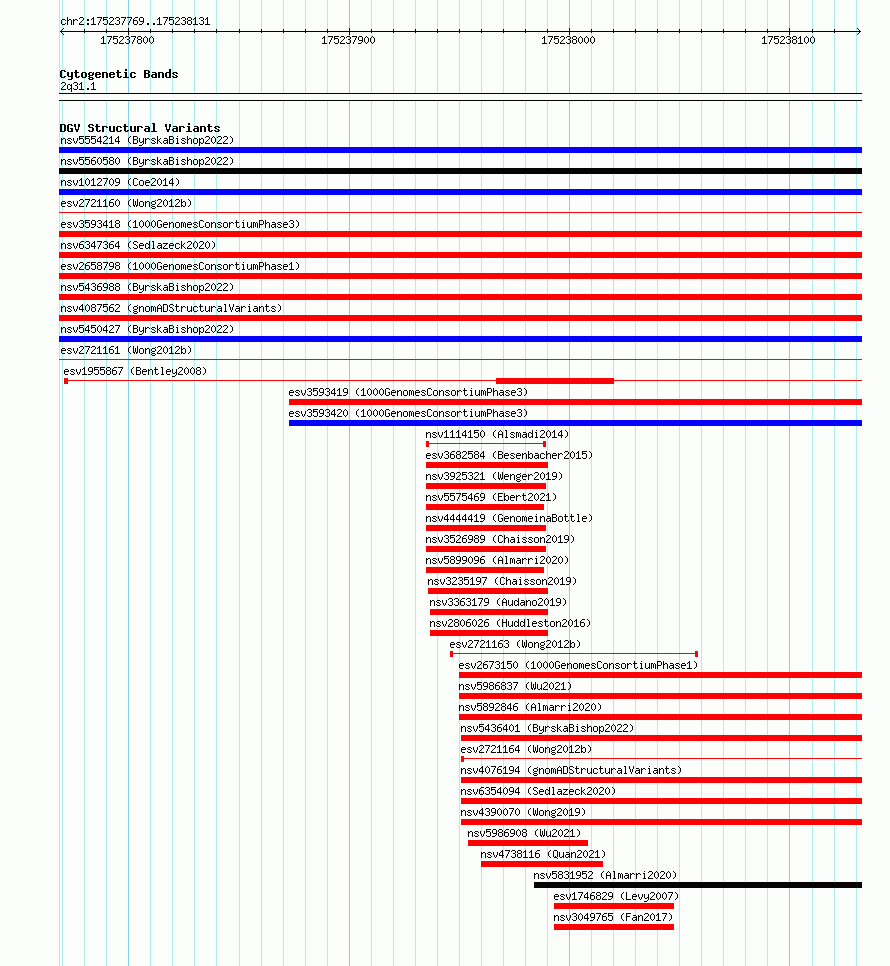The width and height of the screenshot is (890, 966).
Task: Select esv2721164 (Wong2012b) variant label
Action: tap(527, 749)
